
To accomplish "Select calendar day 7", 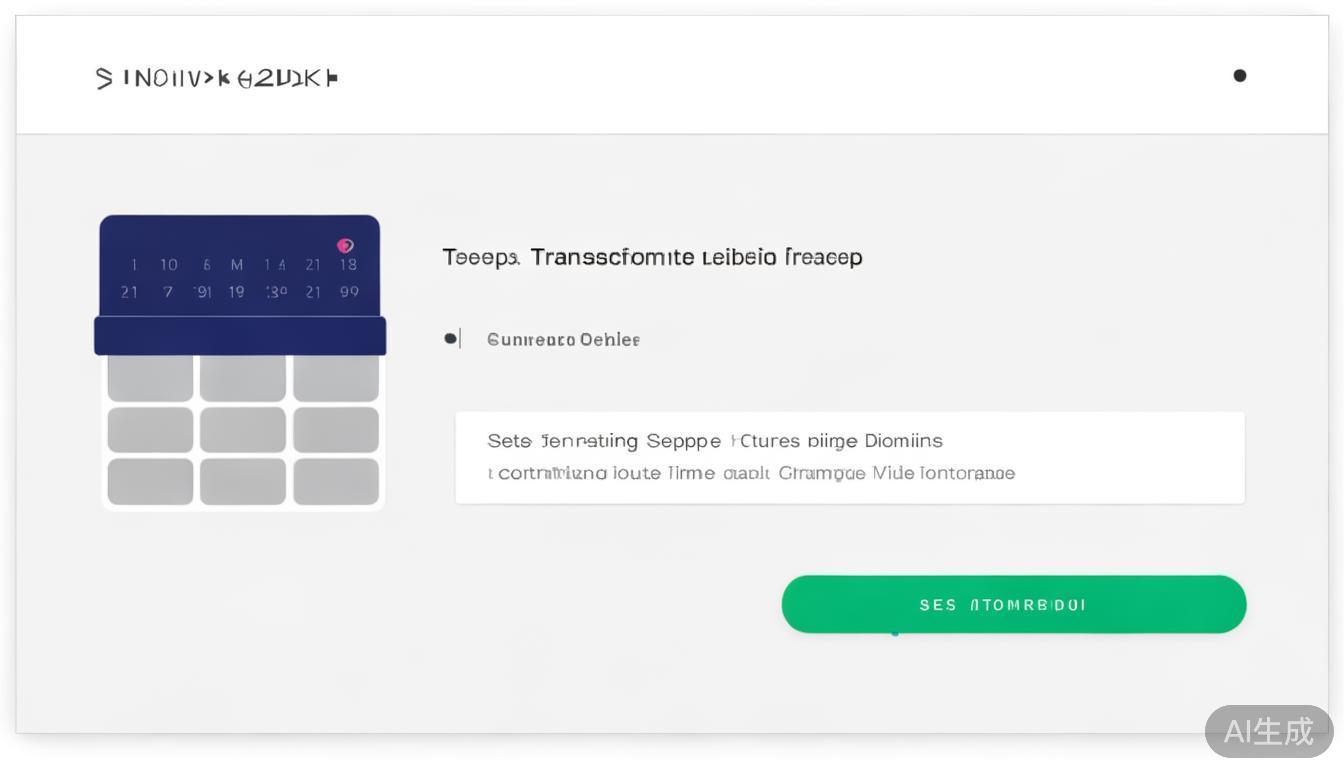I will coord(169,292).
